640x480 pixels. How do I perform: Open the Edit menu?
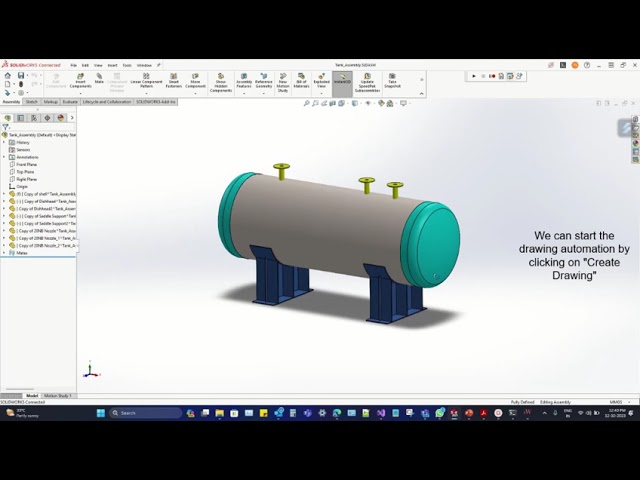[85, 65]
